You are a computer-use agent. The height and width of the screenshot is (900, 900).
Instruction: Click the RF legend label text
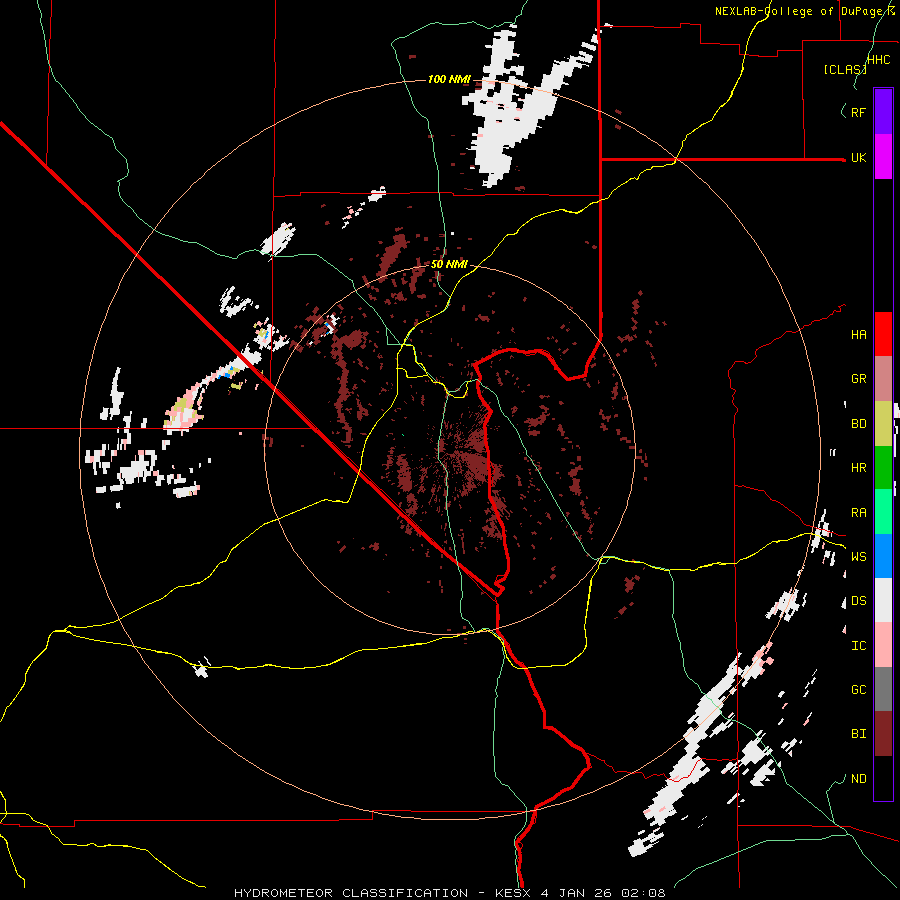858,112
